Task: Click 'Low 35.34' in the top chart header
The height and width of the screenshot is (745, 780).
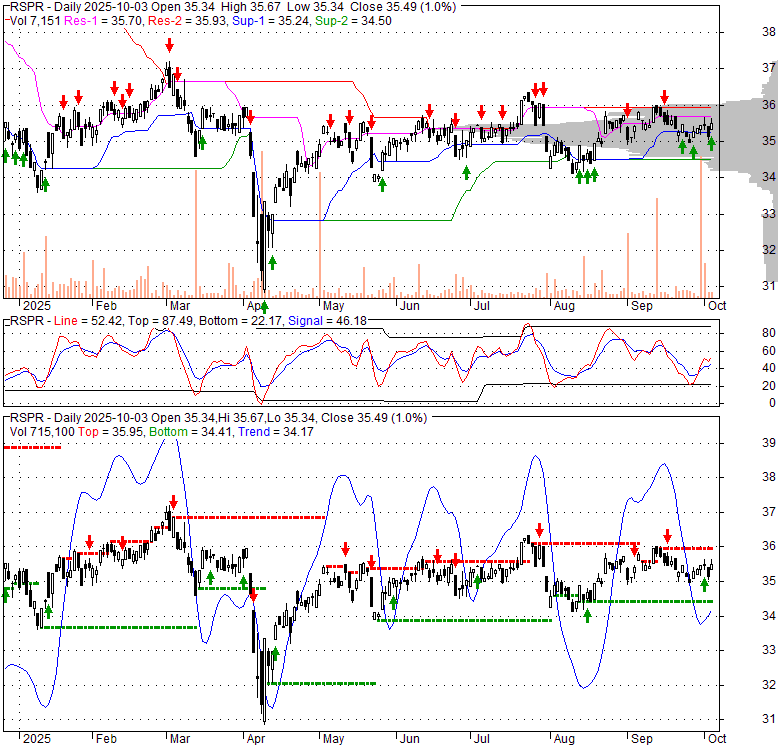Action: point(316,7)
